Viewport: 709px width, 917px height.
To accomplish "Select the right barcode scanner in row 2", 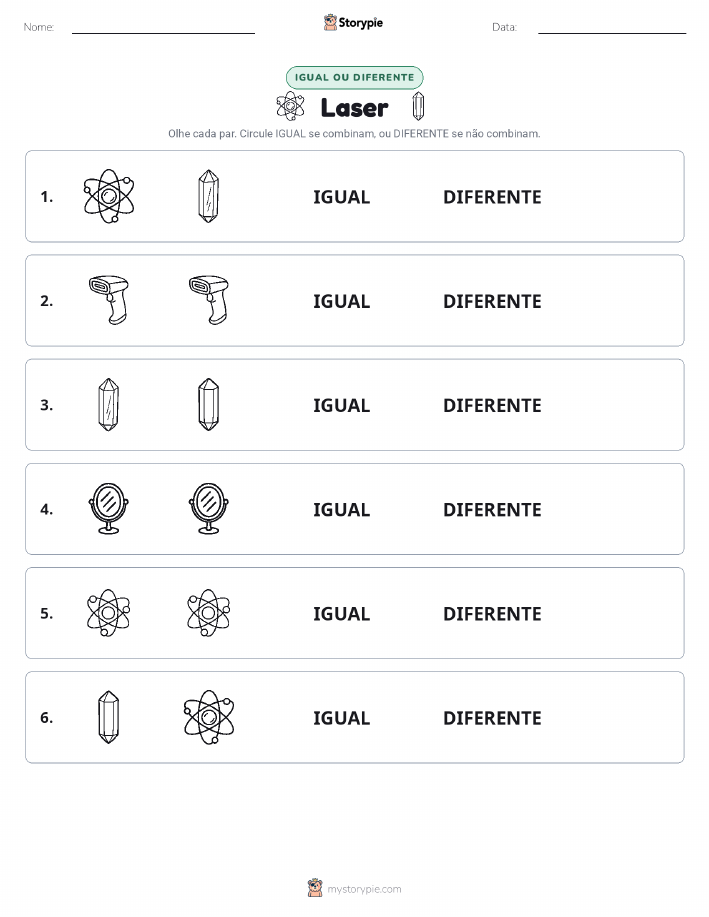I will [x=209, y=300].
